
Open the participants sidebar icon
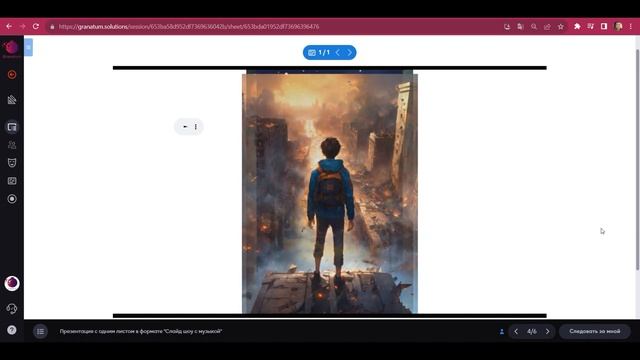12,145
